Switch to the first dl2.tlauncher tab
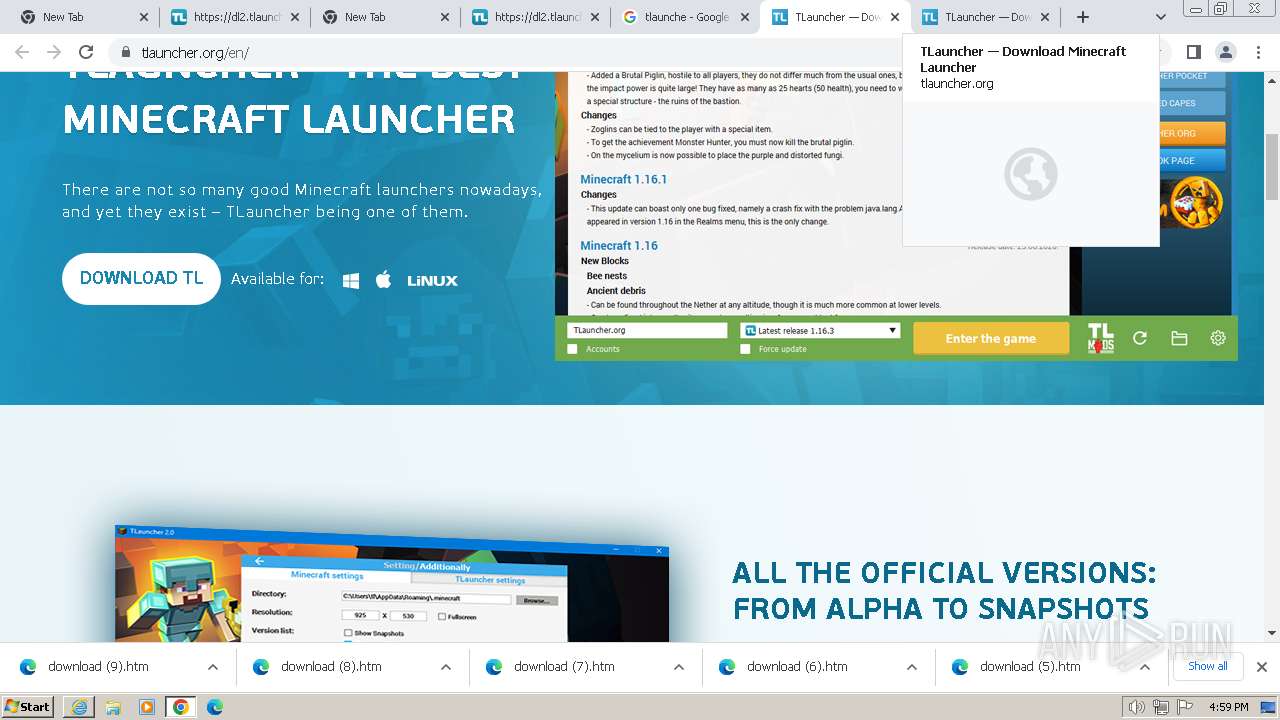Viewport: 1280px width, 720px height. 237,17
